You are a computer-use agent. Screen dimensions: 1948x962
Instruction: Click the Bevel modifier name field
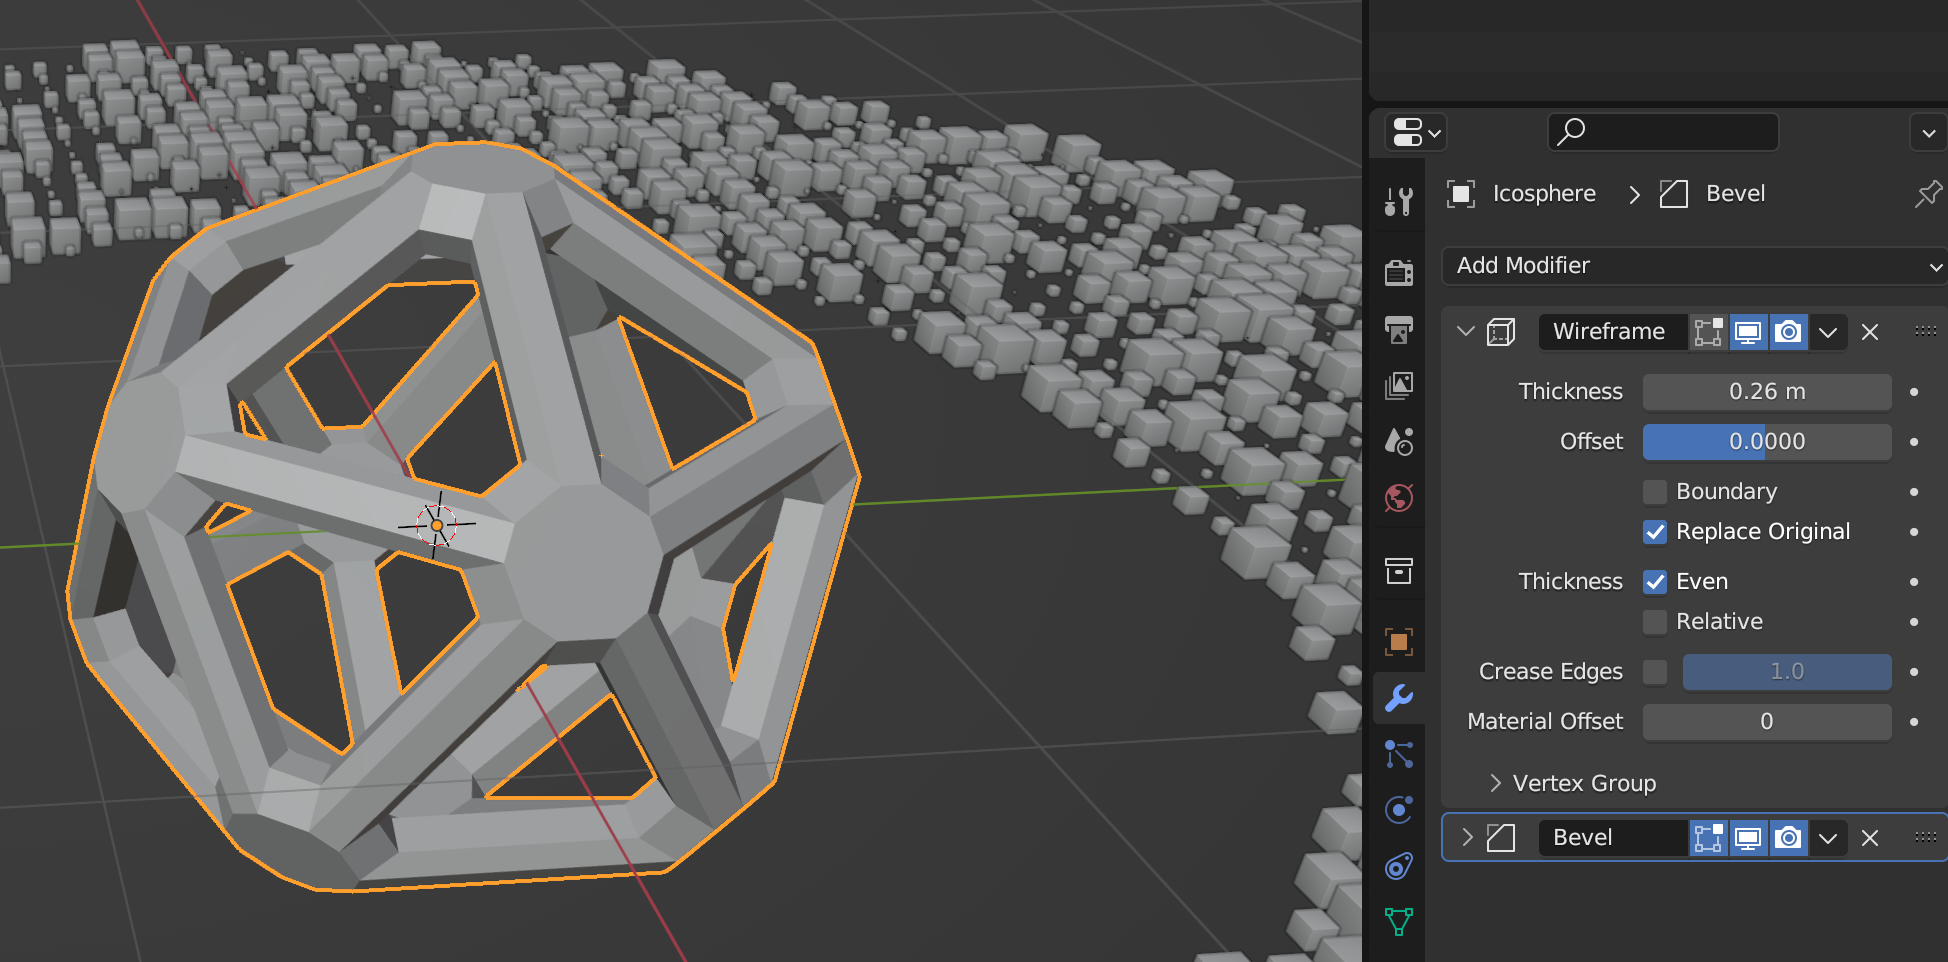coord(1614,838)
